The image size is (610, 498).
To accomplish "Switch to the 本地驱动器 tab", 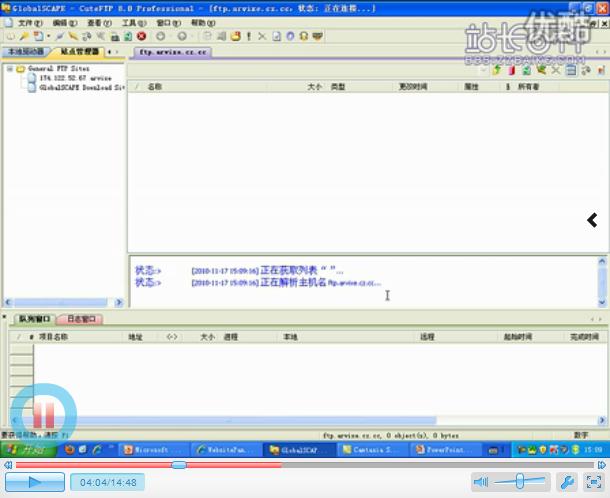I will pyautogui.click(x=25, y=50).
